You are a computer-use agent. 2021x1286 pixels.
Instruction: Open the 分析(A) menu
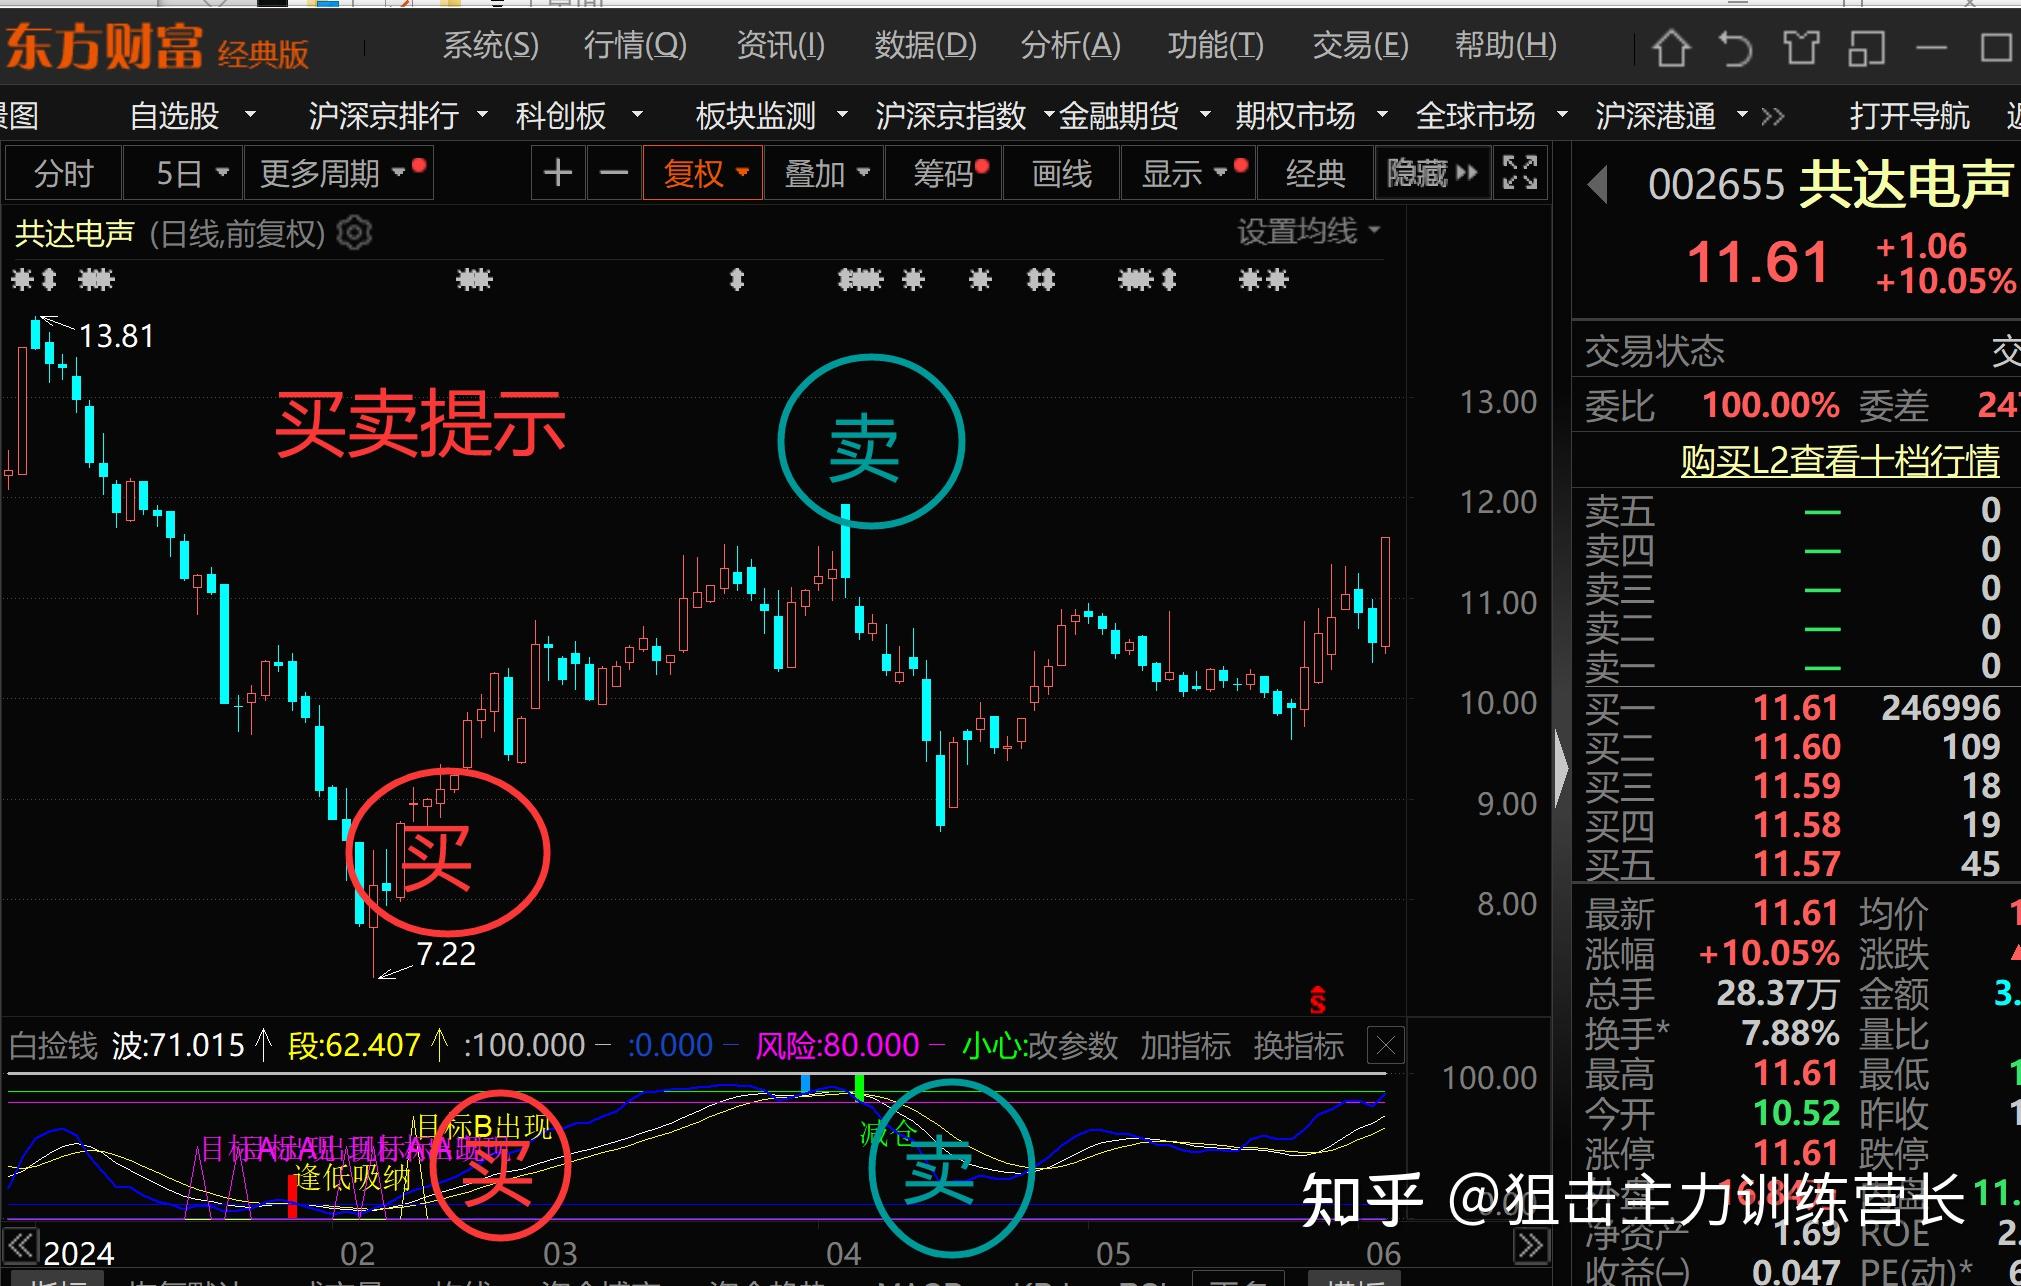(x=1070, y=45)
